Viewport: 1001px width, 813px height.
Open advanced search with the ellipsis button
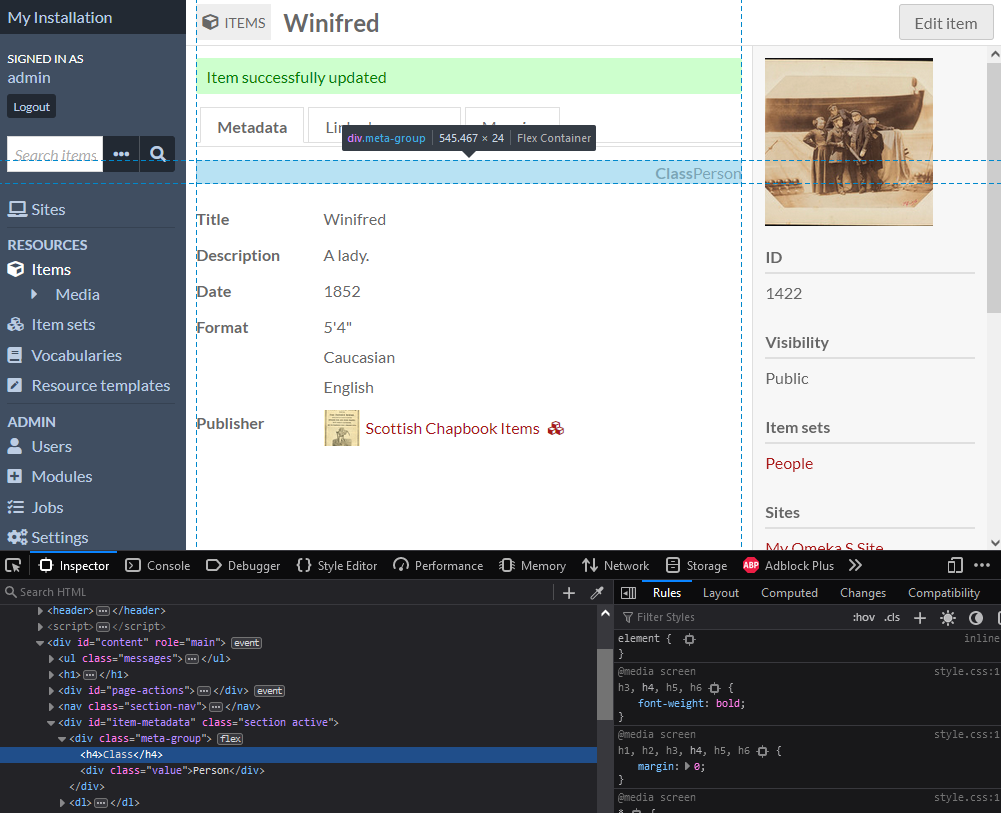pos(121,154)
